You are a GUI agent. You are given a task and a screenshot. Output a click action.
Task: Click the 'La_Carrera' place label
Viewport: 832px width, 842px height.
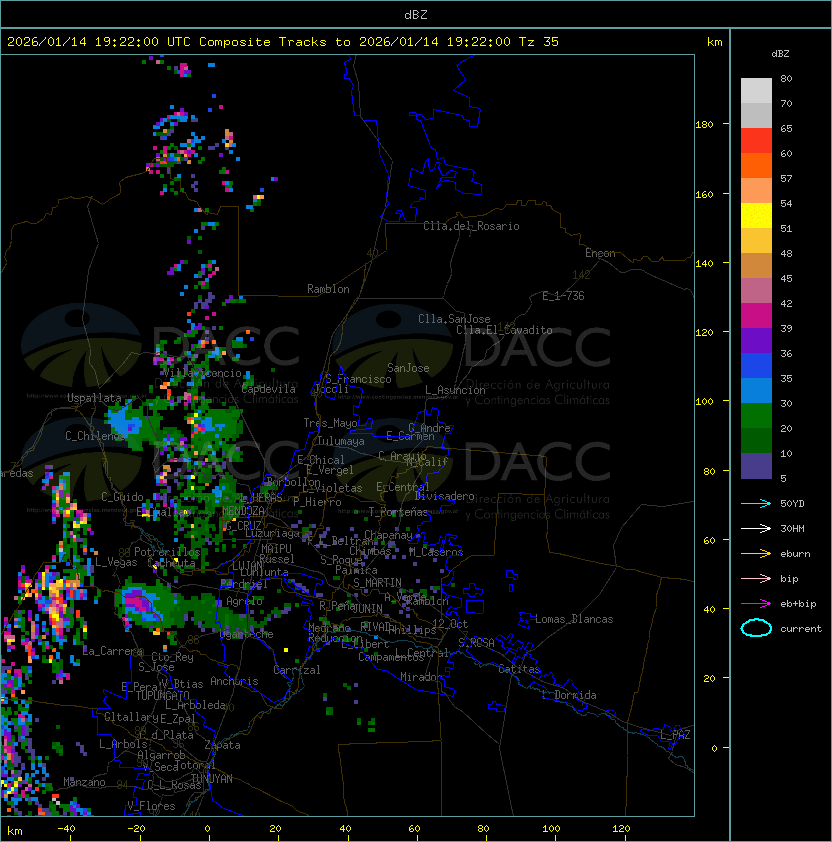click(x=113, y=651)
